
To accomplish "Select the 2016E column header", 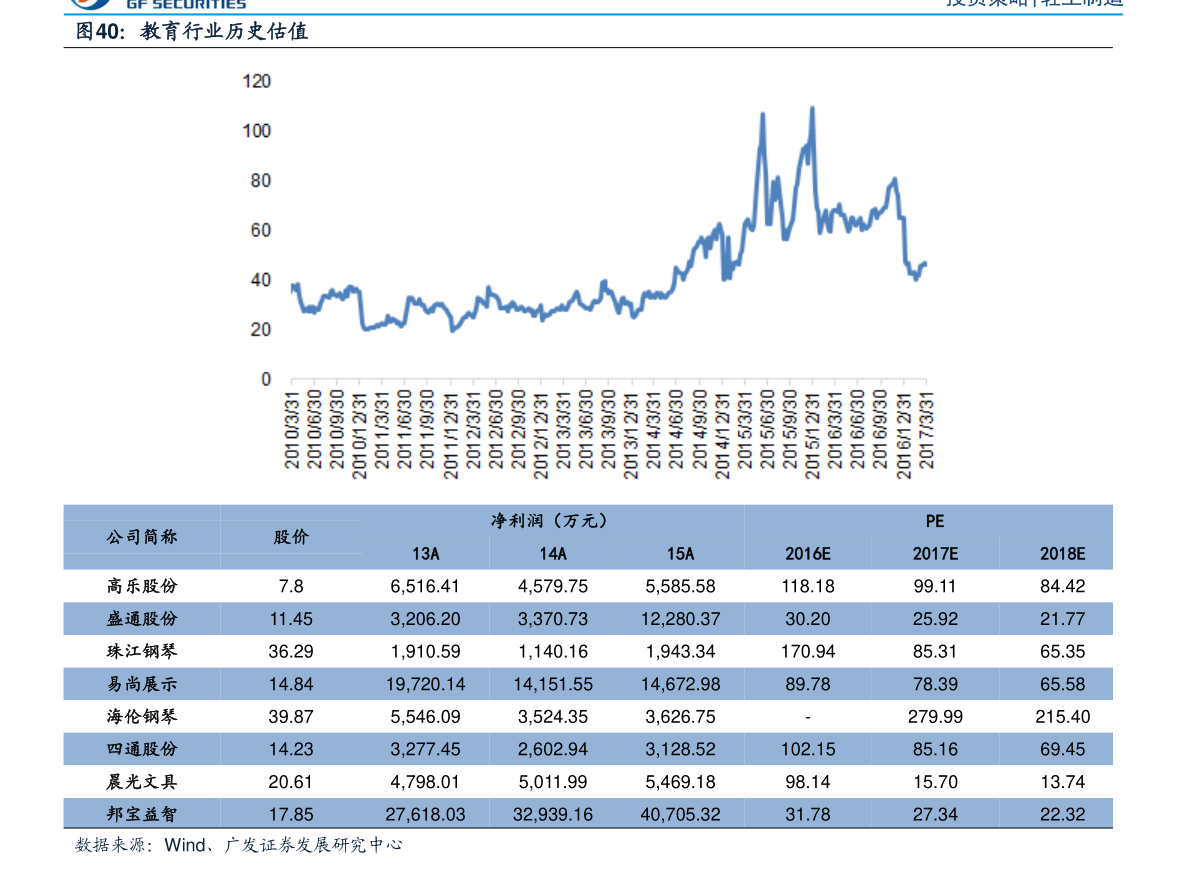I will 807,554.
